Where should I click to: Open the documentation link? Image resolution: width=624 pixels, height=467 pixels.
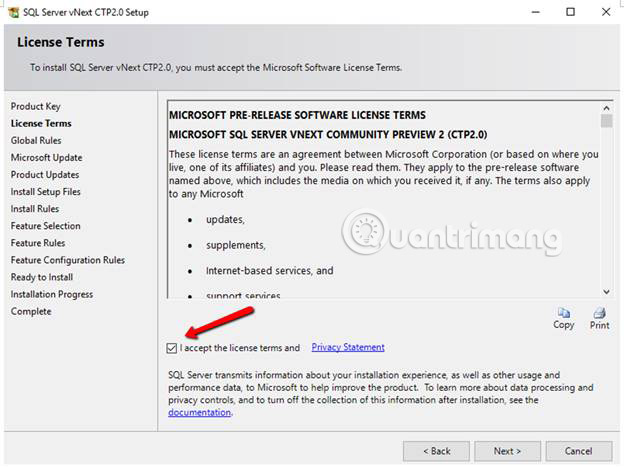pos(199,412)
